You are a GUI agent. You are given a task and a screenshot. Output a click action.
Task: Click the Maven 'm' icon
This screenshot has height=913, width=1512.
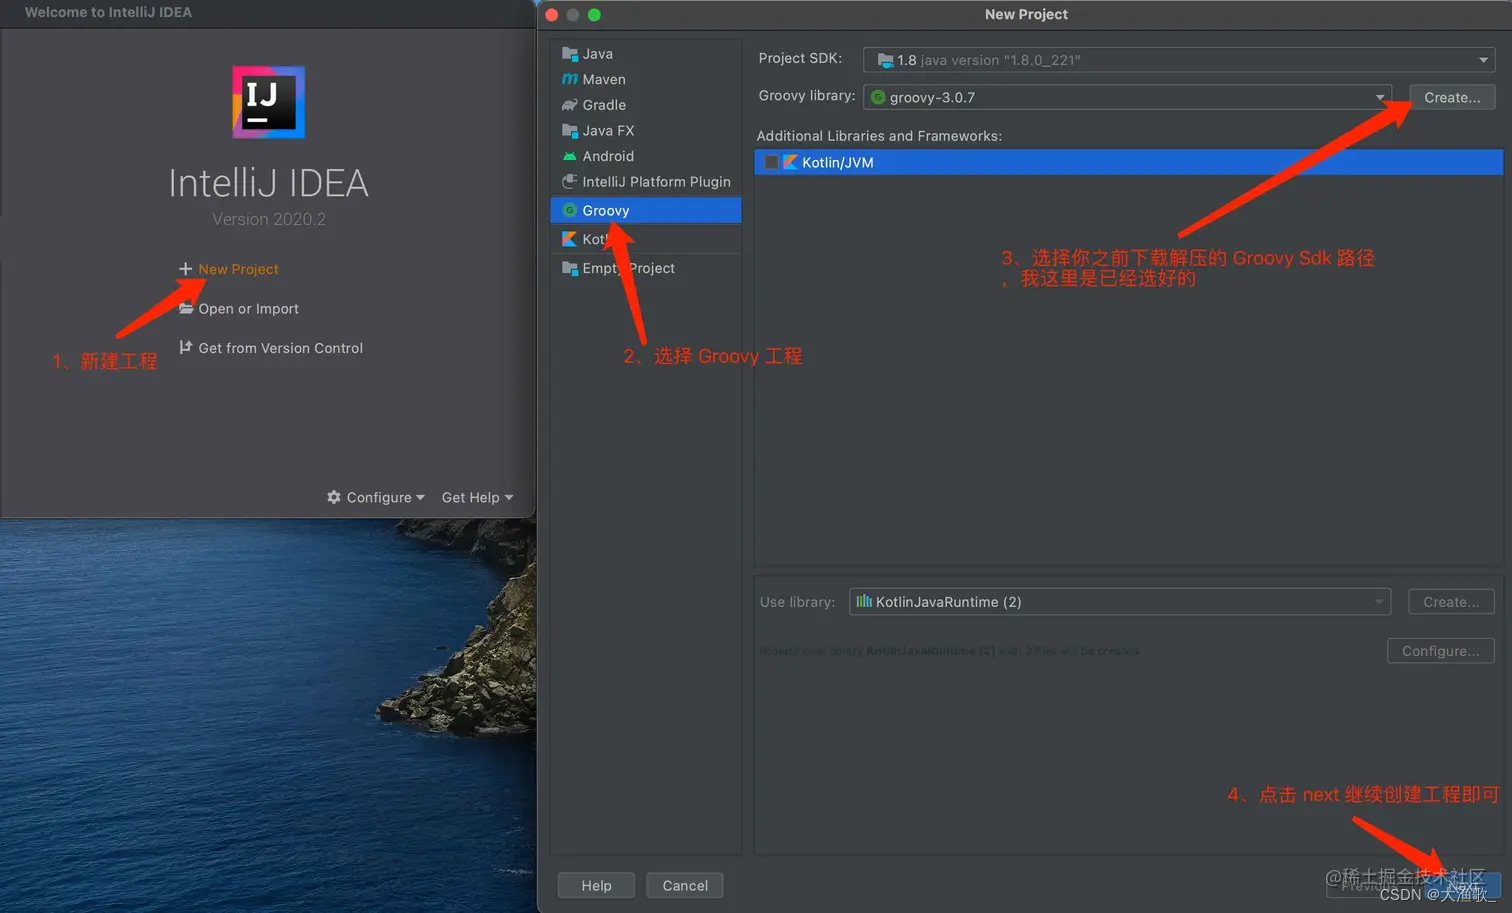570,79
